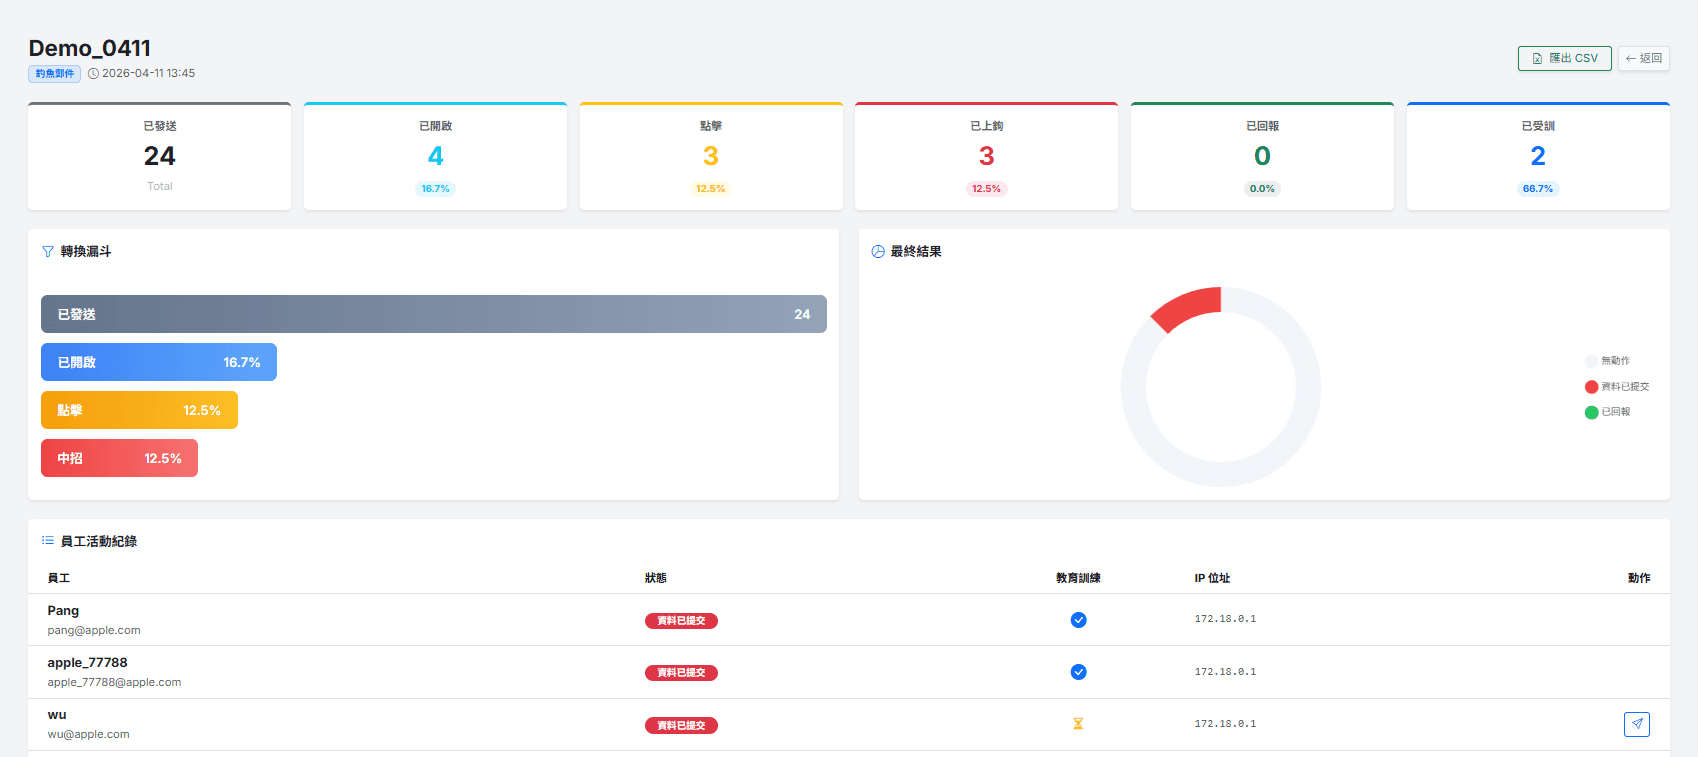Click the 點擊 12.5% funnel bar
The height and width of the screenshot is (757, 1698).
click(x=139, y=410)
